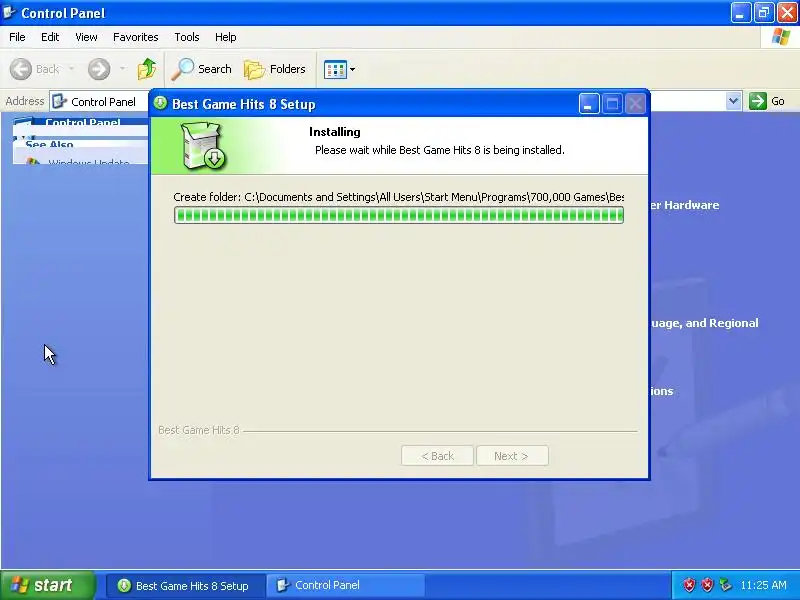Click the Control Panel window title icon
Viewport: 800px width, 600px height.
coord(10,12)
